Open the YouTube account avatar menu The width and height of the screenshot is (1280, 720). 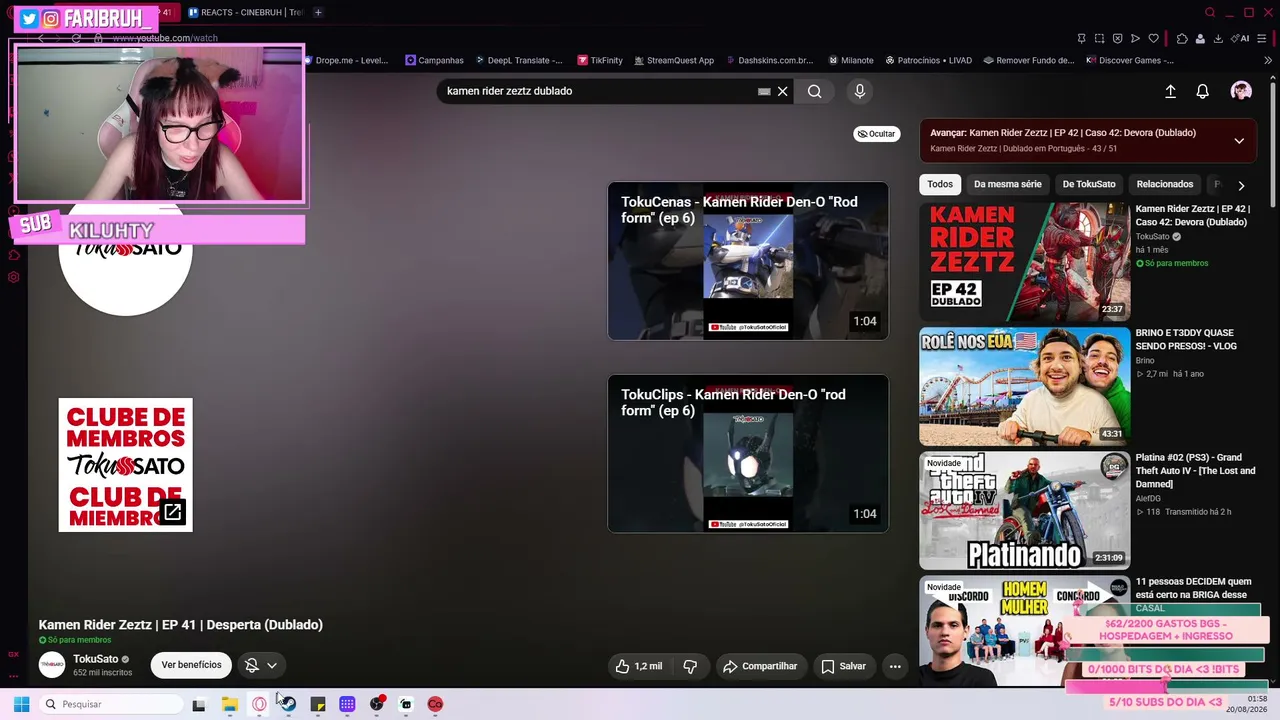(x=1241, y=91)
